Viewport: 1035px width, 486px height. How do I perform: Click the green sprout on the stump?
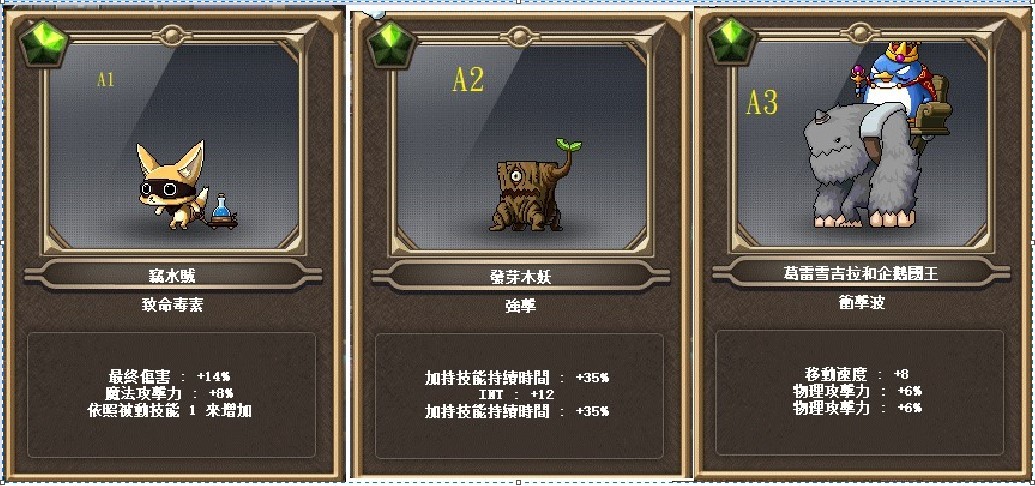(568, 144)
